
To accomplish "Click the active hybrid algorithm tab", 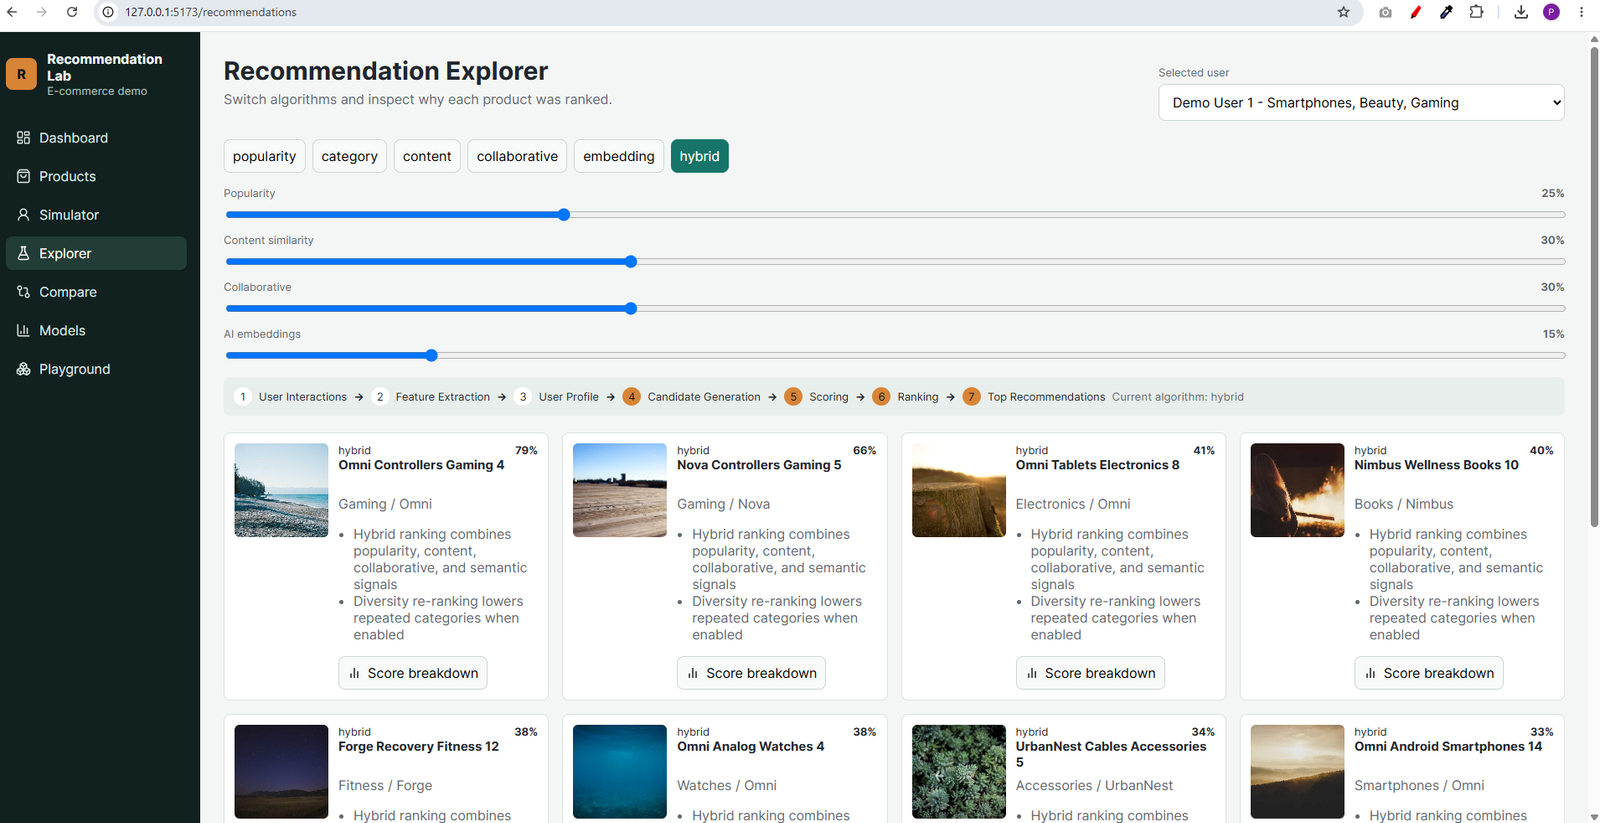I will (700, 156).
